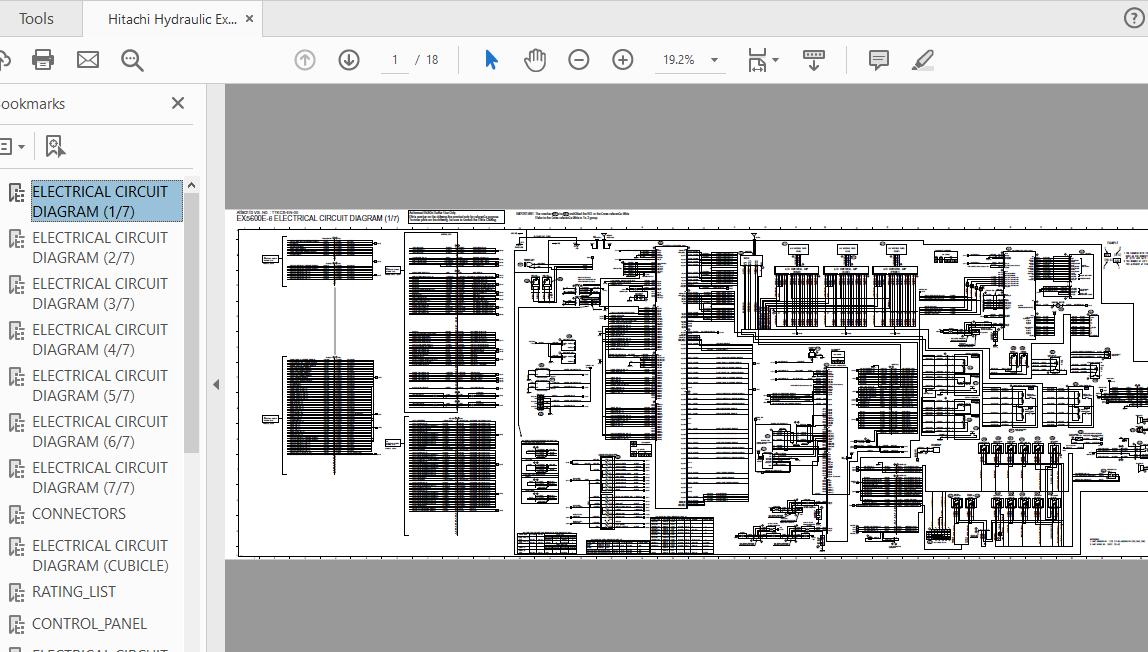Select the Hitachi Hydraulic document tab

(172, 19)
